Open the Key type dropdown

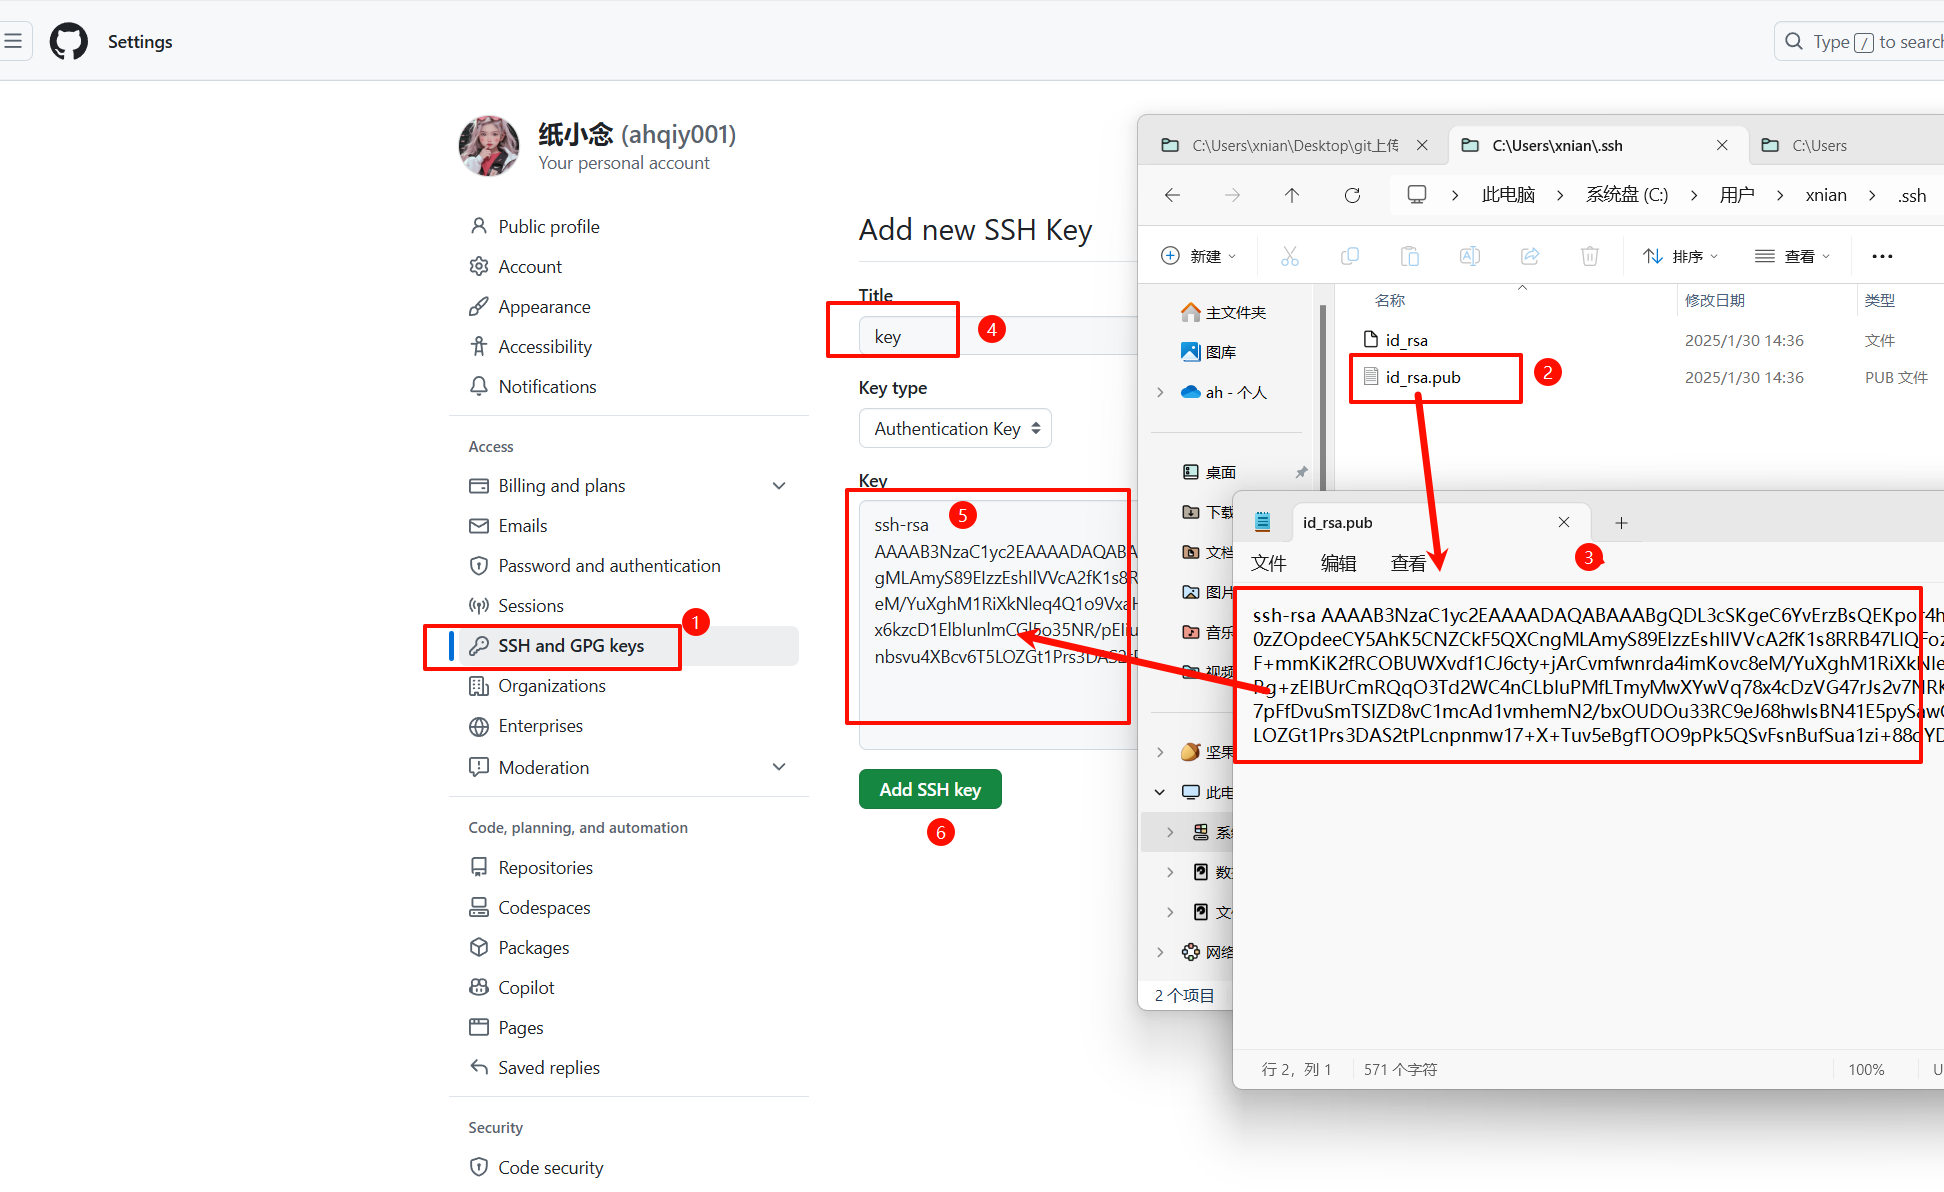(x=955, y=428)
